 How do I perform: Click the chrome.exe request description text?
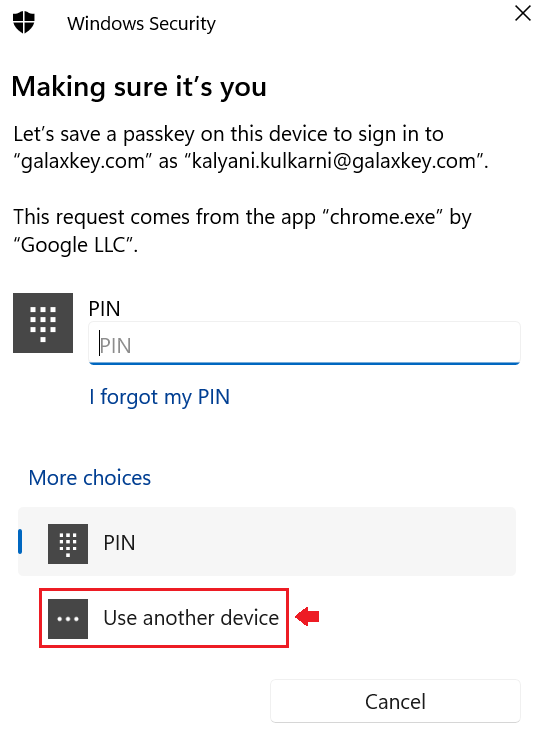pos(242,231)
